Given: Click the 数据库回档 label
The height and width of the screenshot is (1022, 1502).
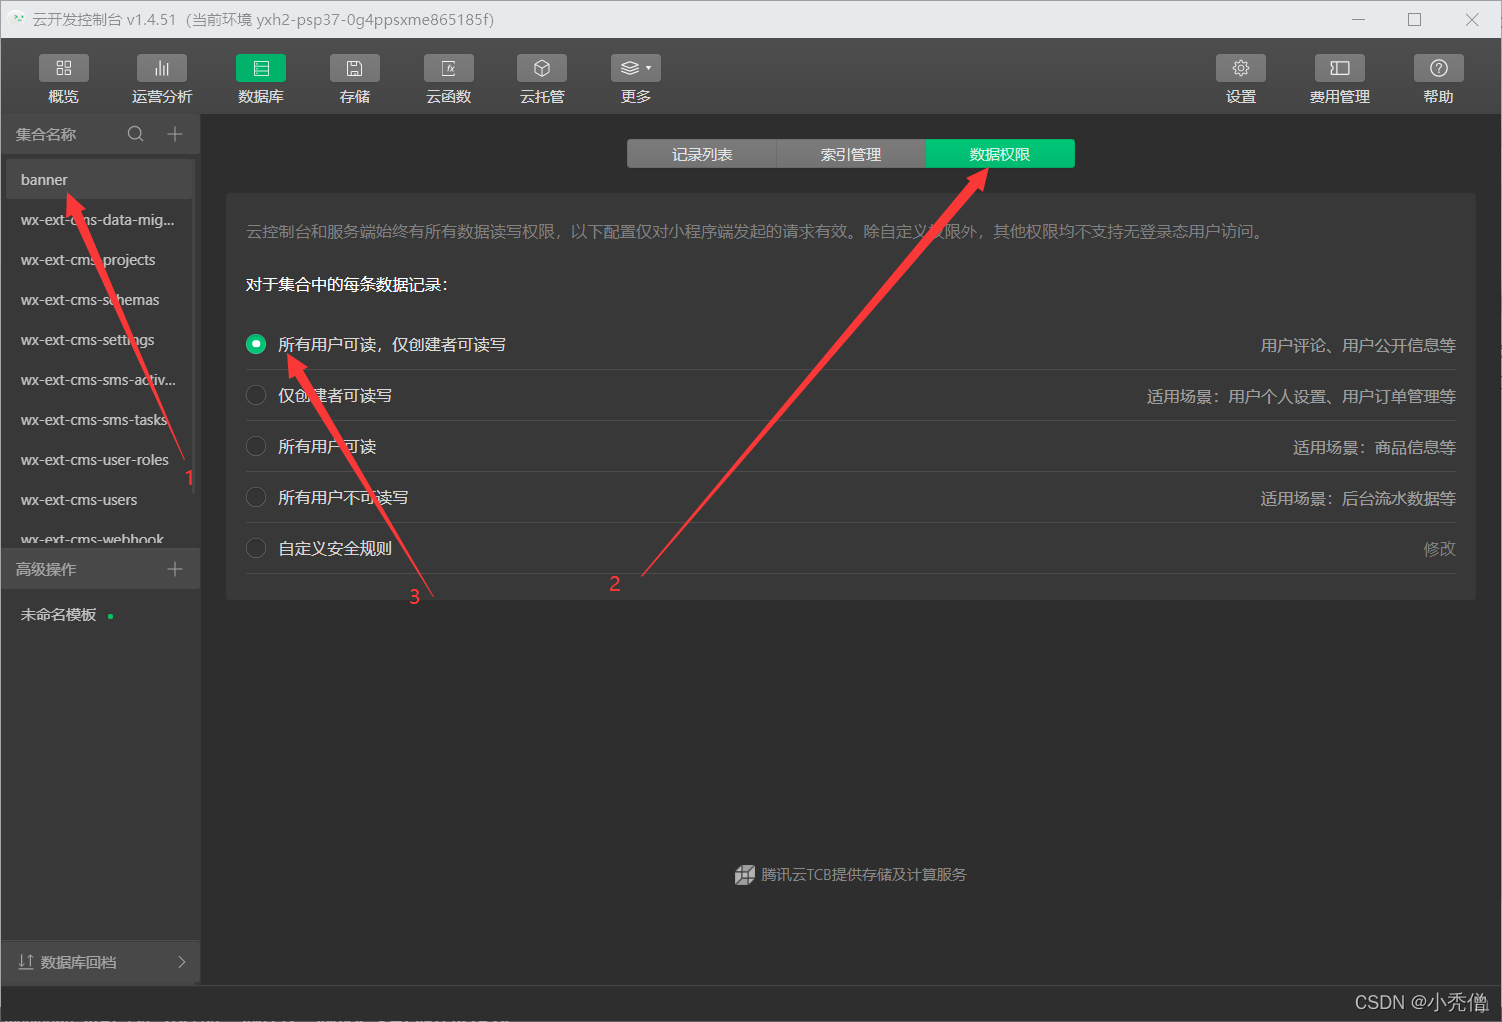Looking at the screenshot, I should click(x=78, y=962).
